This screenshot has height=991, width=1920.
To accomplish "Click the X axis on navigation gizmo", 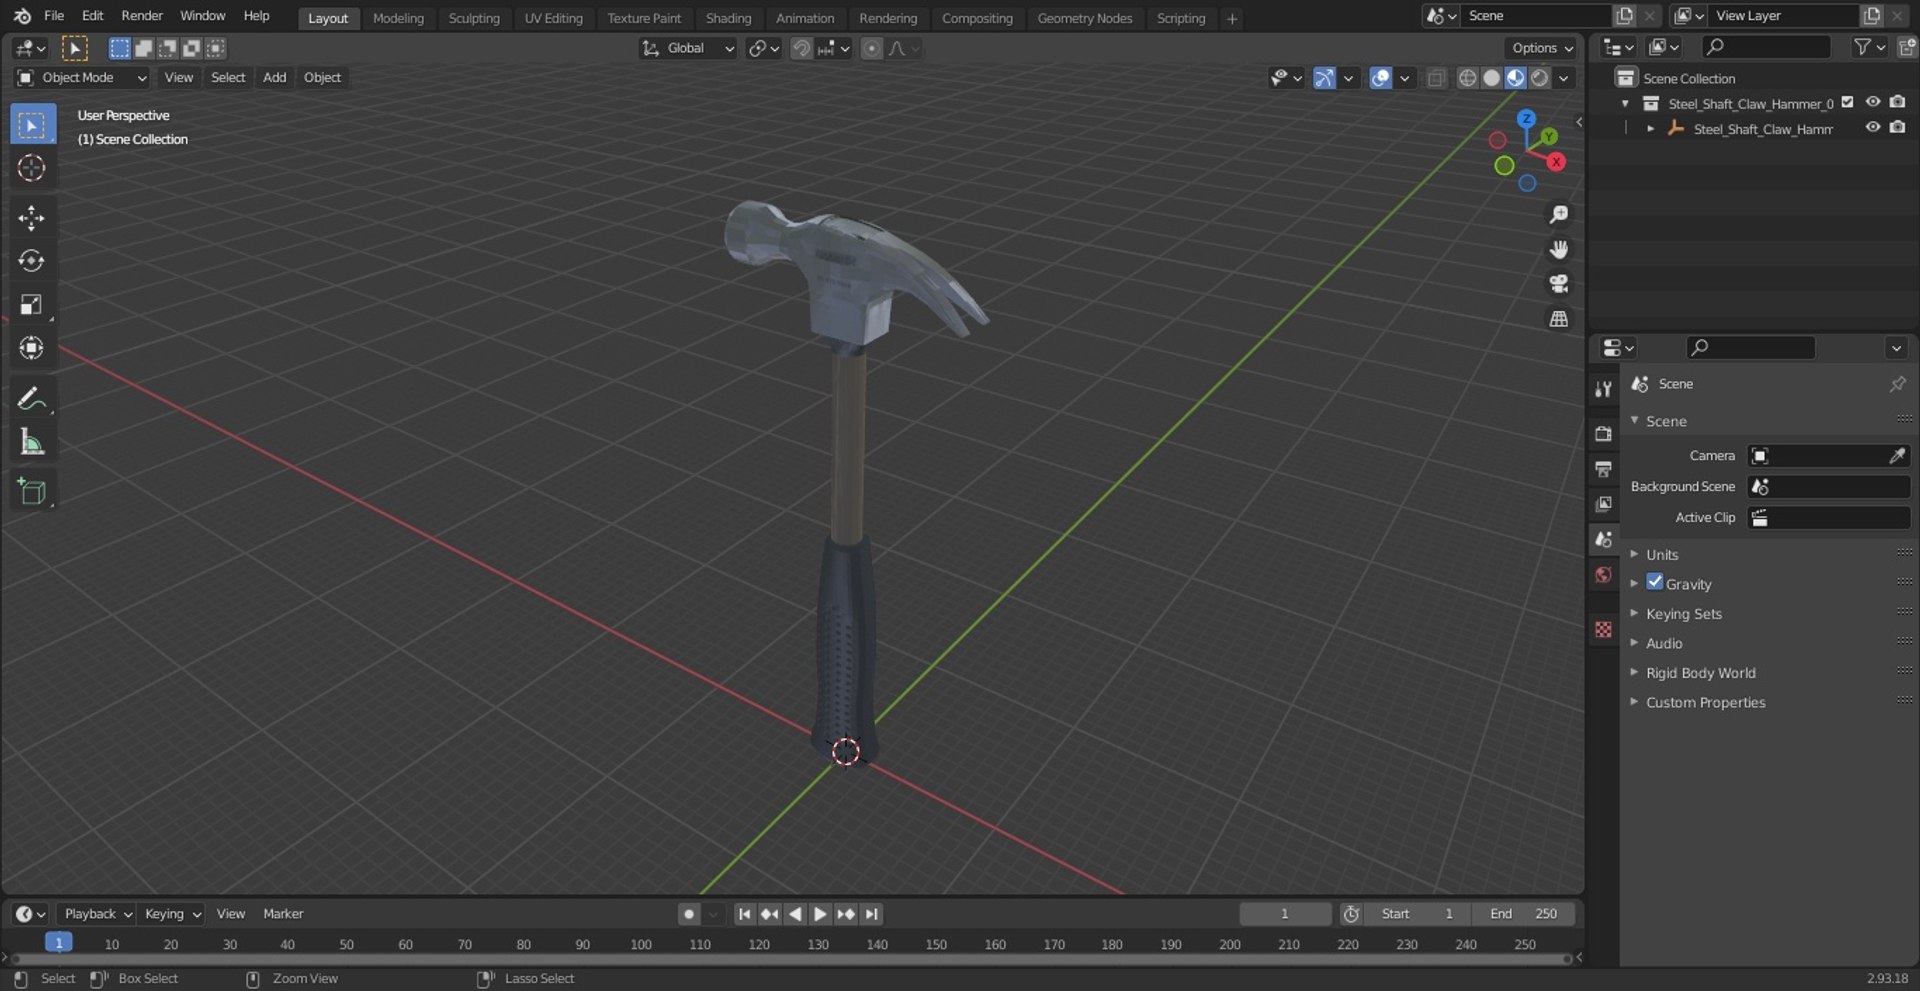I will click(x=1555, y=162).
